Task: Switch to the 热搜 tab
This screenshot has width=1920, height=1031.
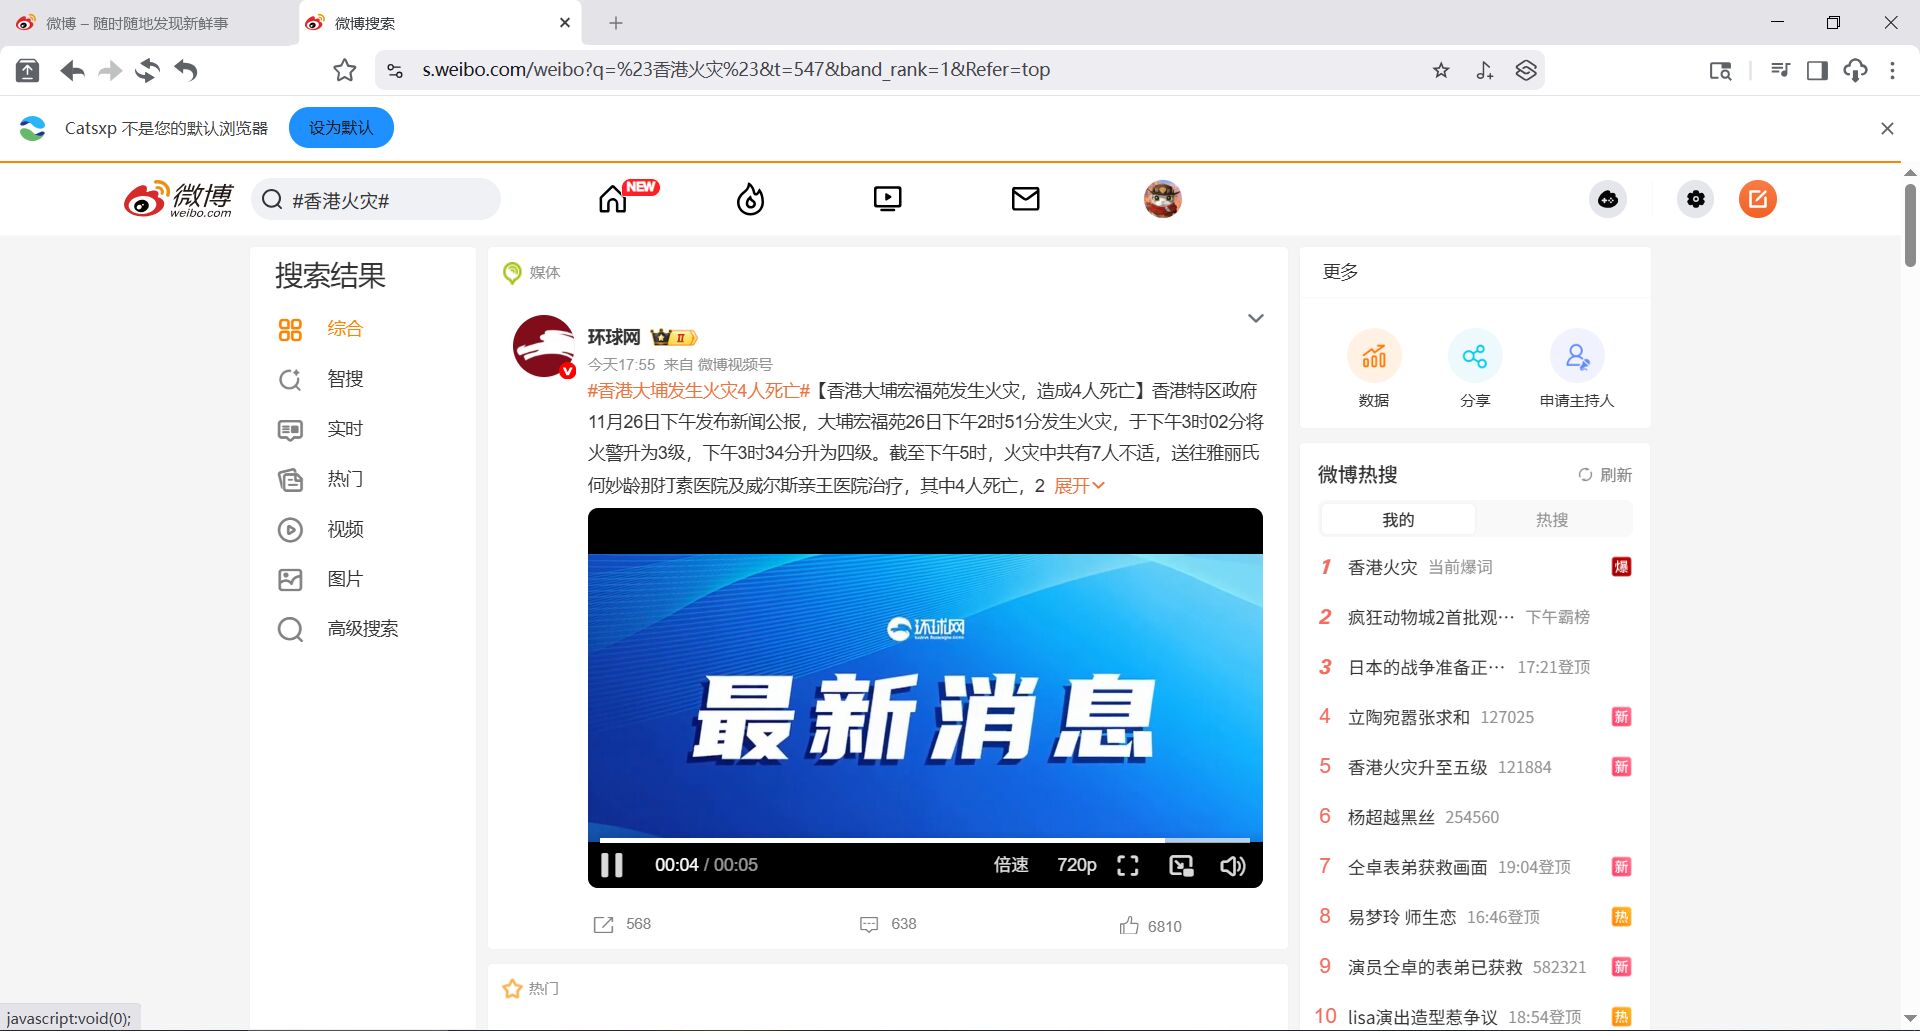Action: [1551, 520]
